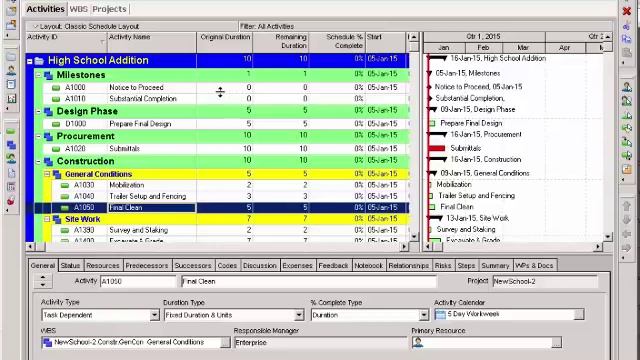Open the red Risks icon in left sidebar
Viewport: 640px width, 360px height.
(x=11, y=200)
